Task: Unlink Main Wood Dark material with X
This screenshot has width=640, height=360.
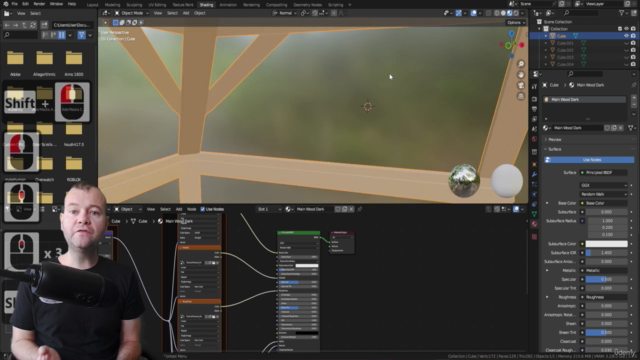Action: tap(621, 128)
